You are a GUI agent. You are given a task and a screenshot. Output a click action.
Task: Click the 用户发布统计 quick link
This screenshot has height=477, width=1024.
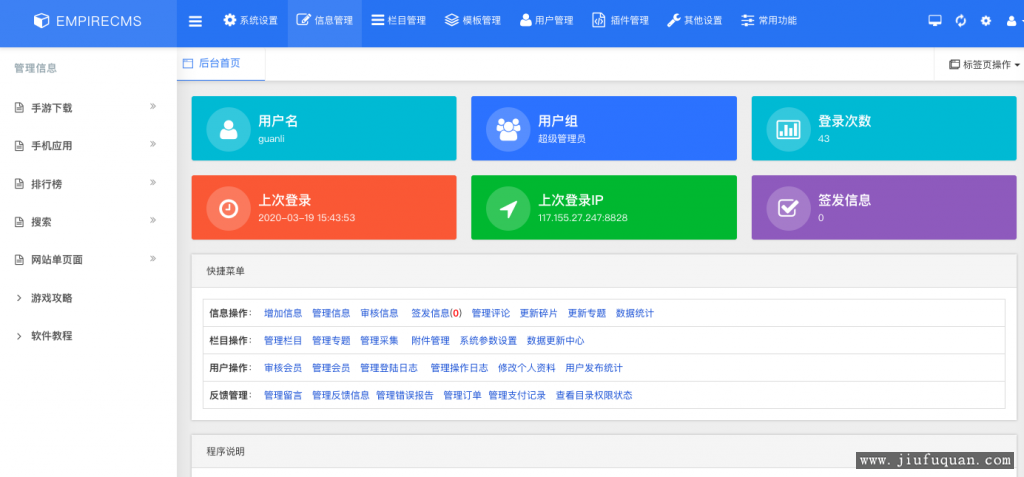pos(594,368)
